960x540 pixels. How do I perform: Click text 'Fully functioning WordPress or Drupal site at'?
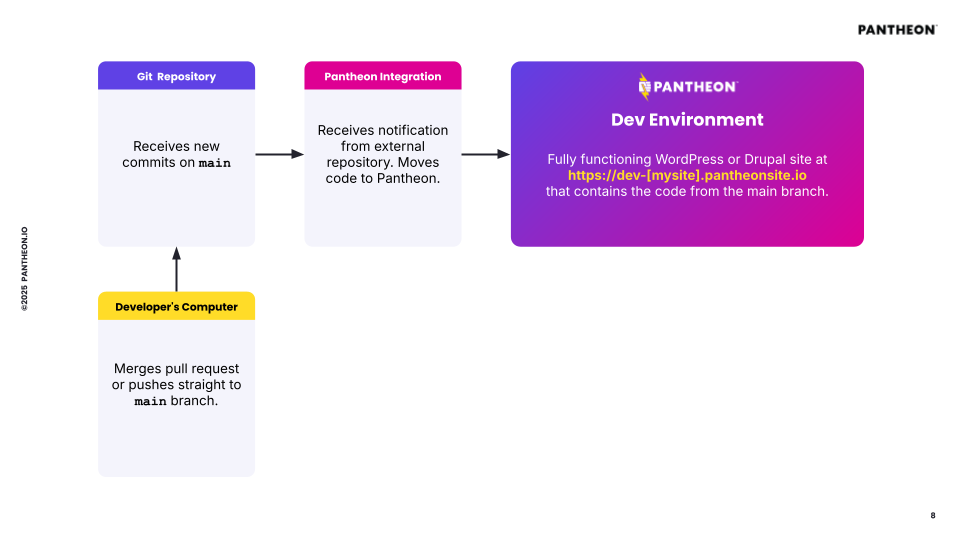tap(687, 159)
